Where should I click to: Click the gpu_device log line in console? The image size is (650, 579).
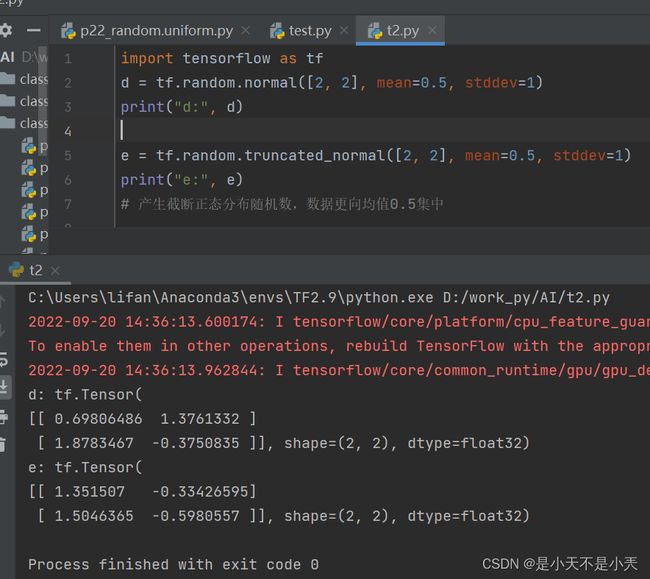coord(339,370)
